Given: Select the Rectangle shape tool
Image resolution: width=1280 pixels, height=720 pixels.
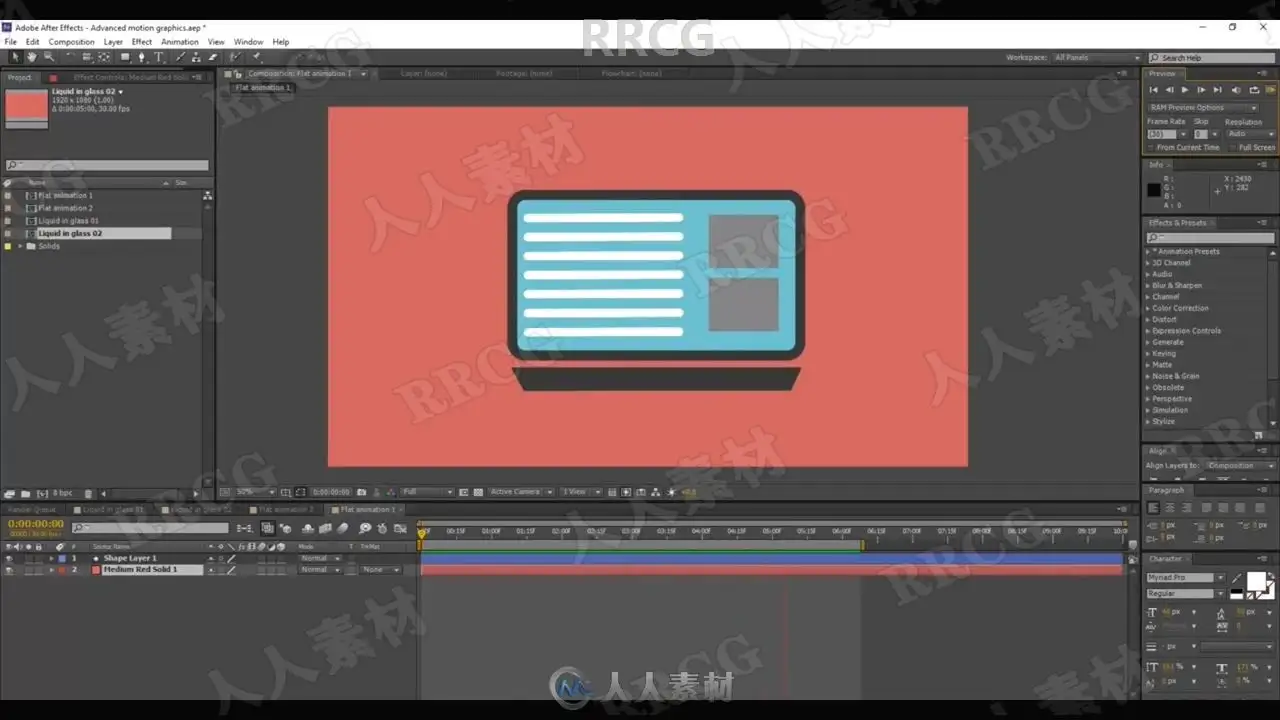Looking at the screenshot, I should (125, 57).
